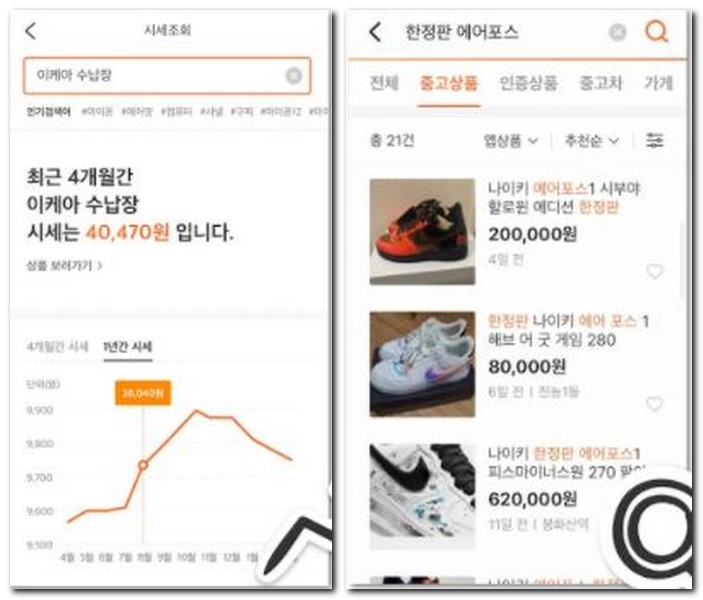Expand the 앱상품 dropdown
Viewport: 703px width, 600px height.
tap(510, 141)
